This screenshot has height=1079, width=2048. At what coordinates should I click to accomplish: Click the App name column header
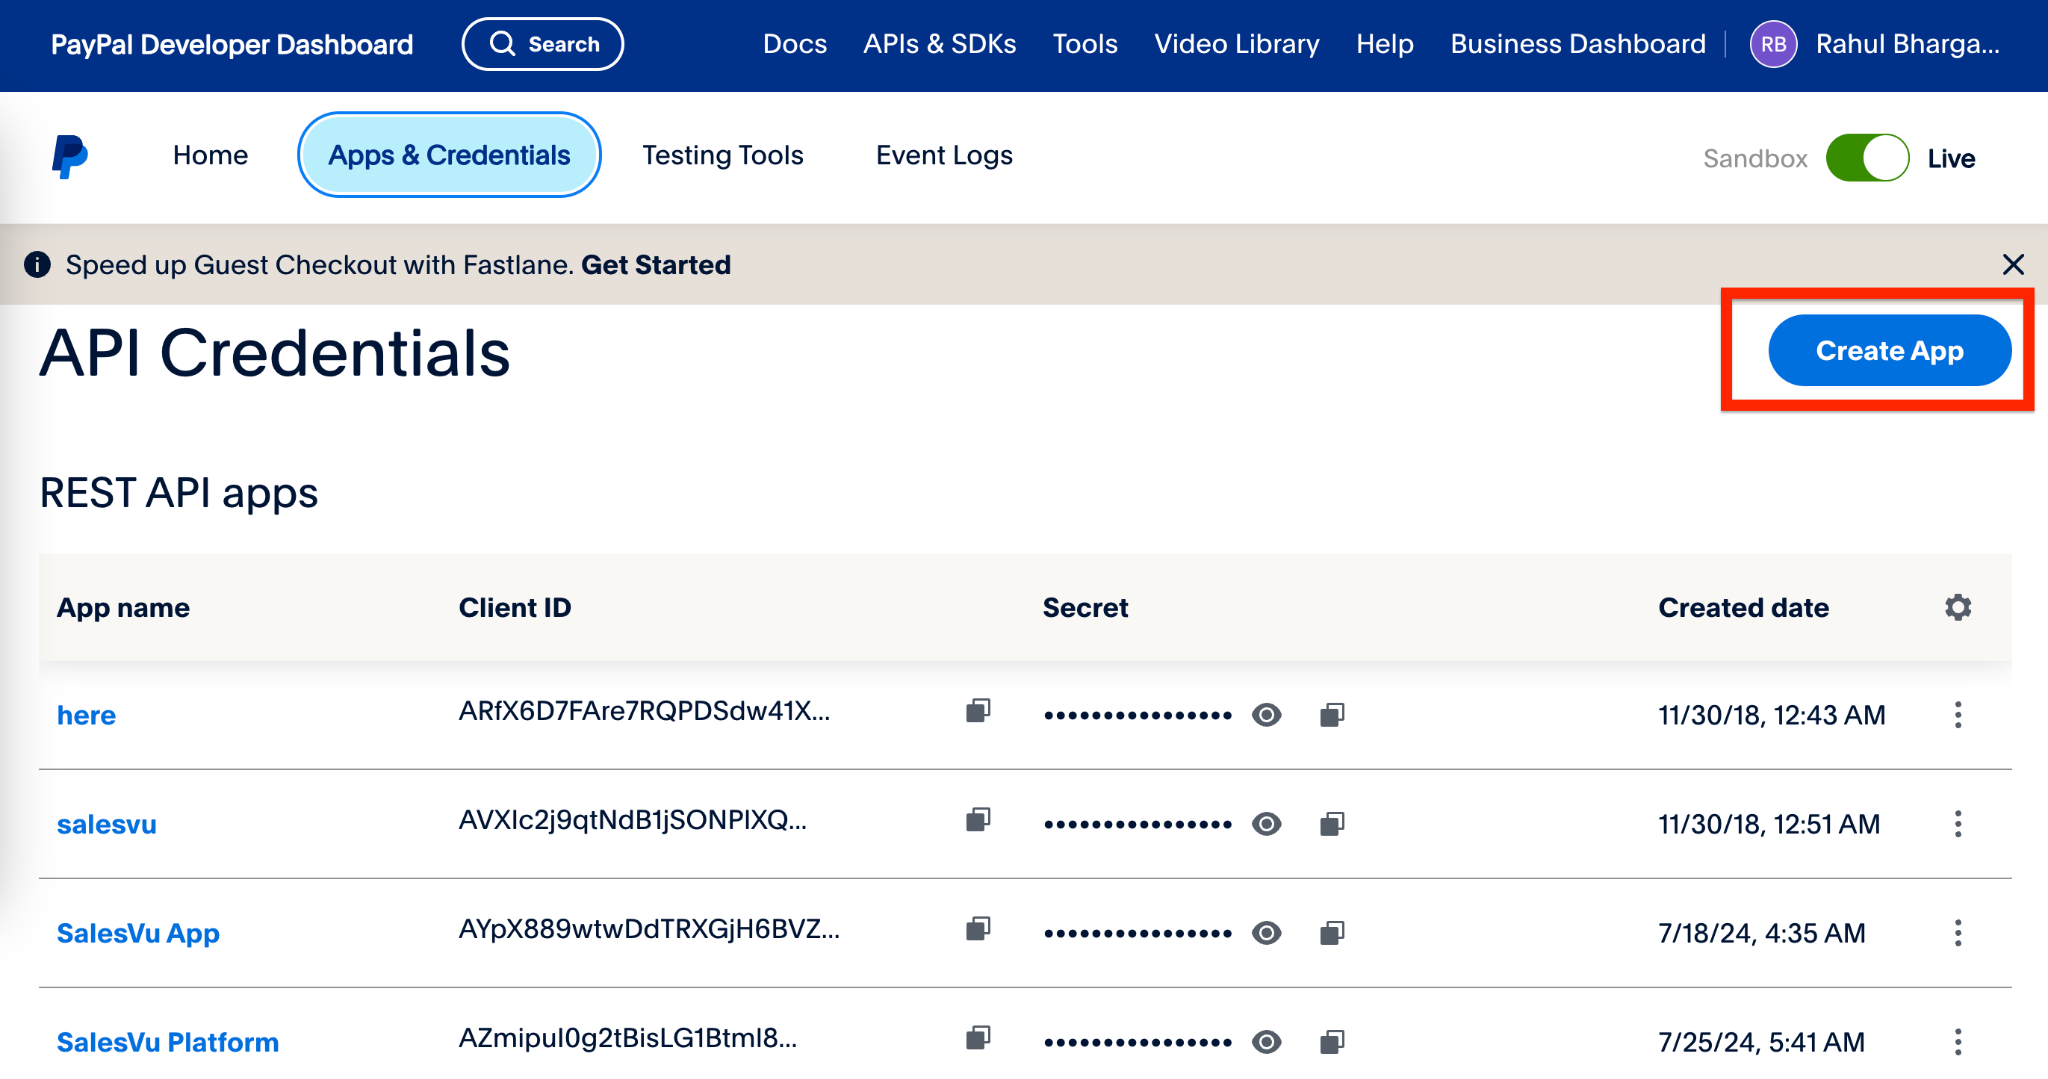tap(123, 607)
